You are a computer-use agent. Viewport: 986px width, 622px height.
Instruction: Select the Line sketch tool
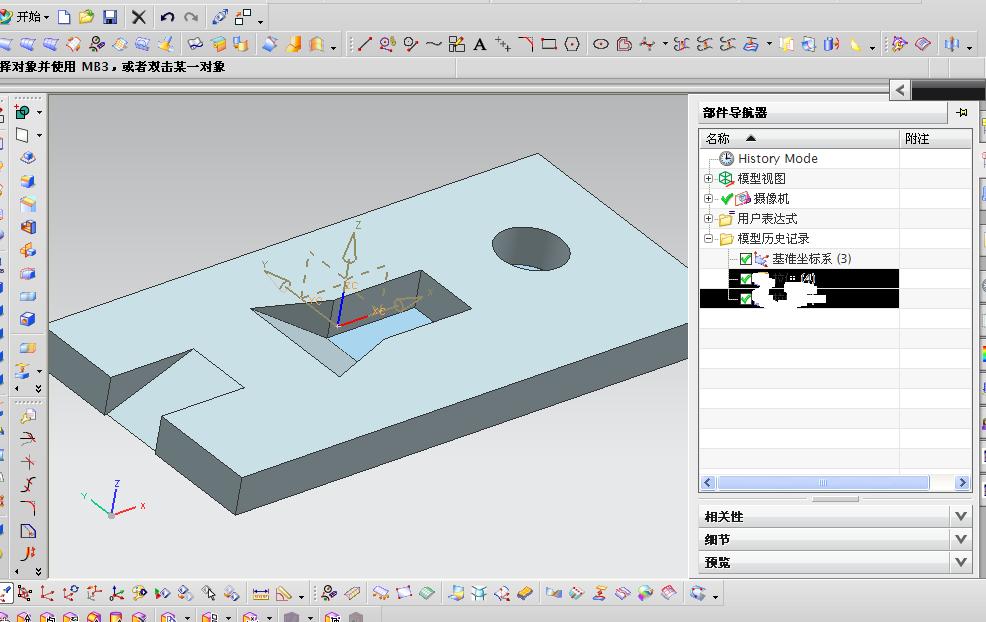pyautogui.click(x=365, y=44)
